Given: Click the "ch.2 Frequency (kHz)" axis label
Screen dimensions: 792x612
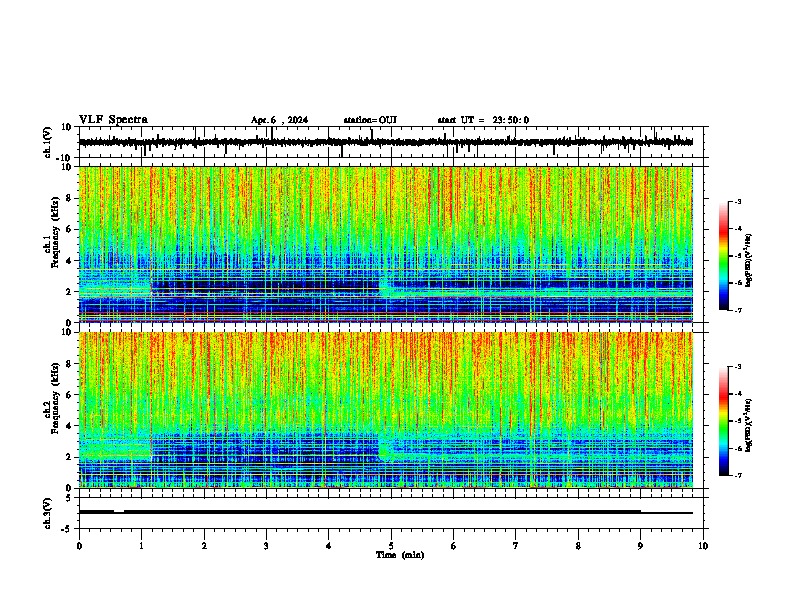Looking at the screenshot, I should [52, 398].
